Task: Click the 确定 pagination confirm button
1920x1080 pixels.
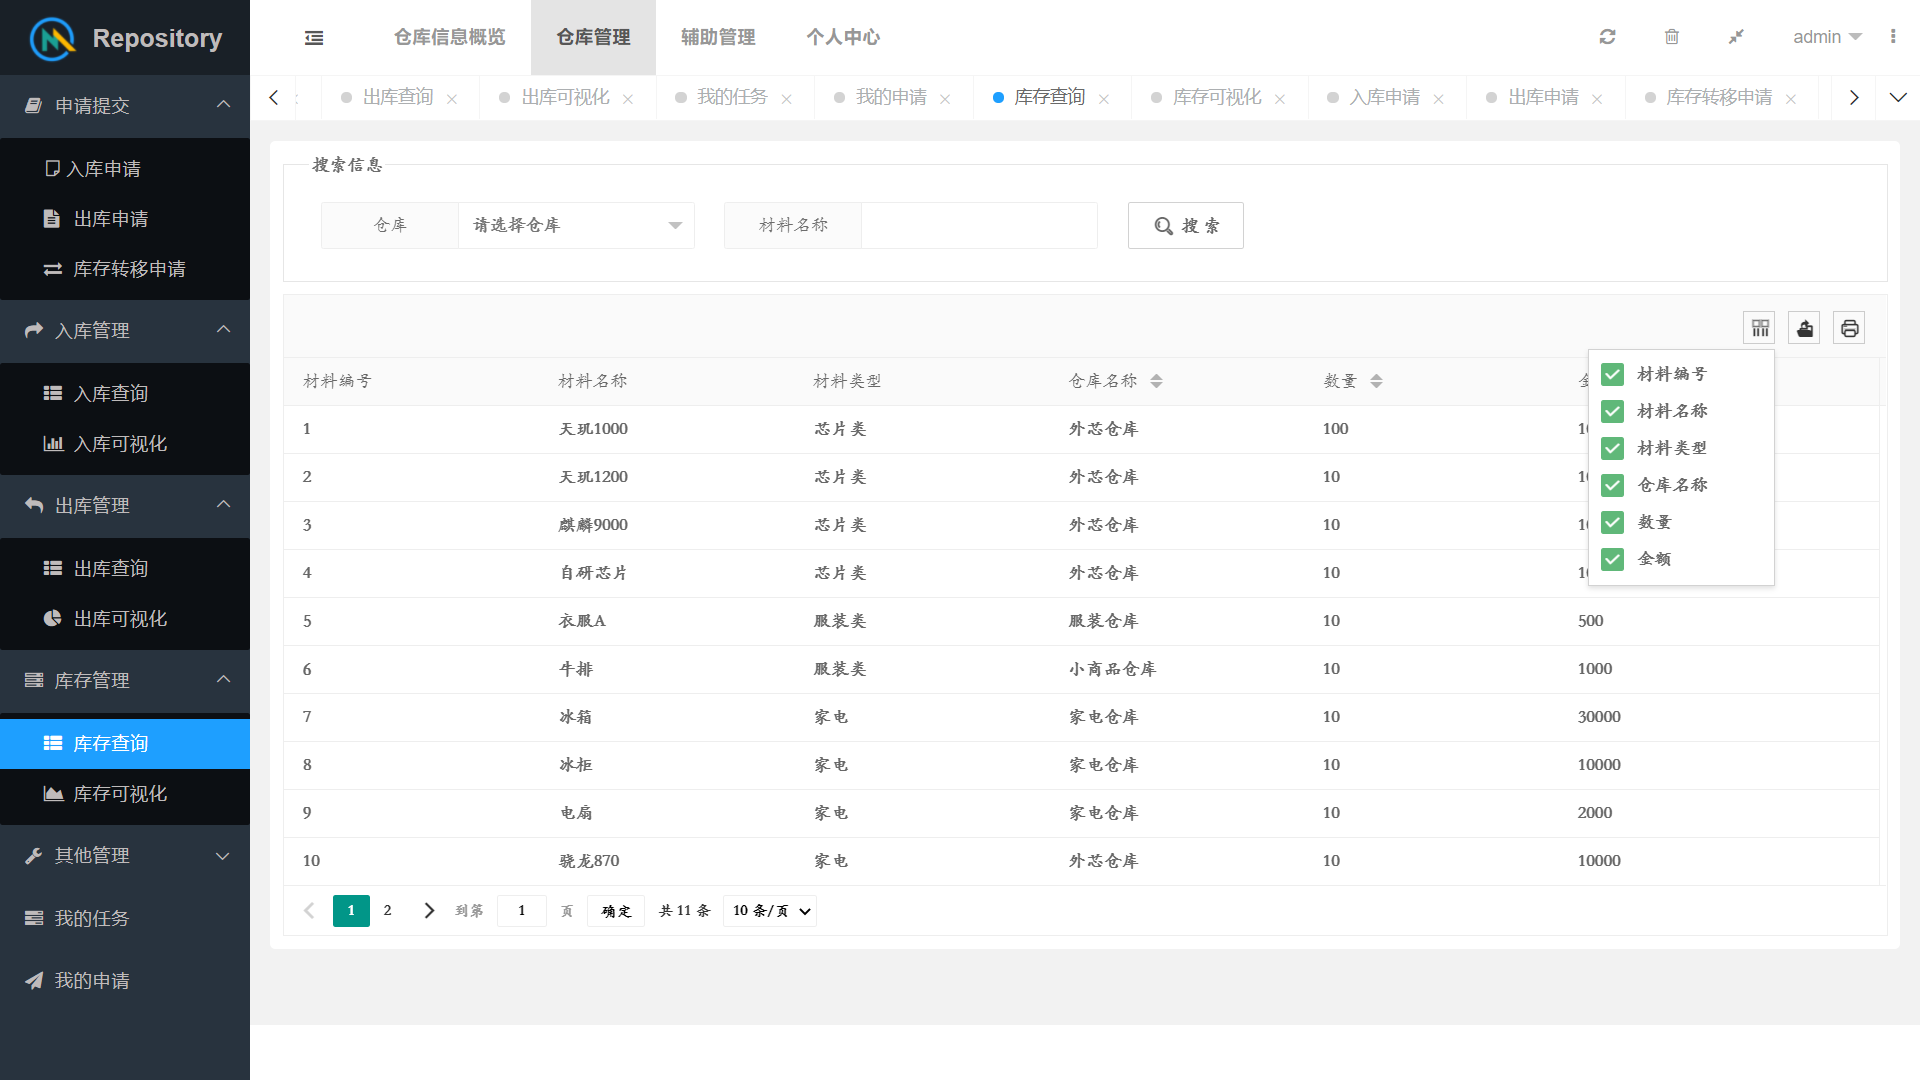Action: (616, 911)
